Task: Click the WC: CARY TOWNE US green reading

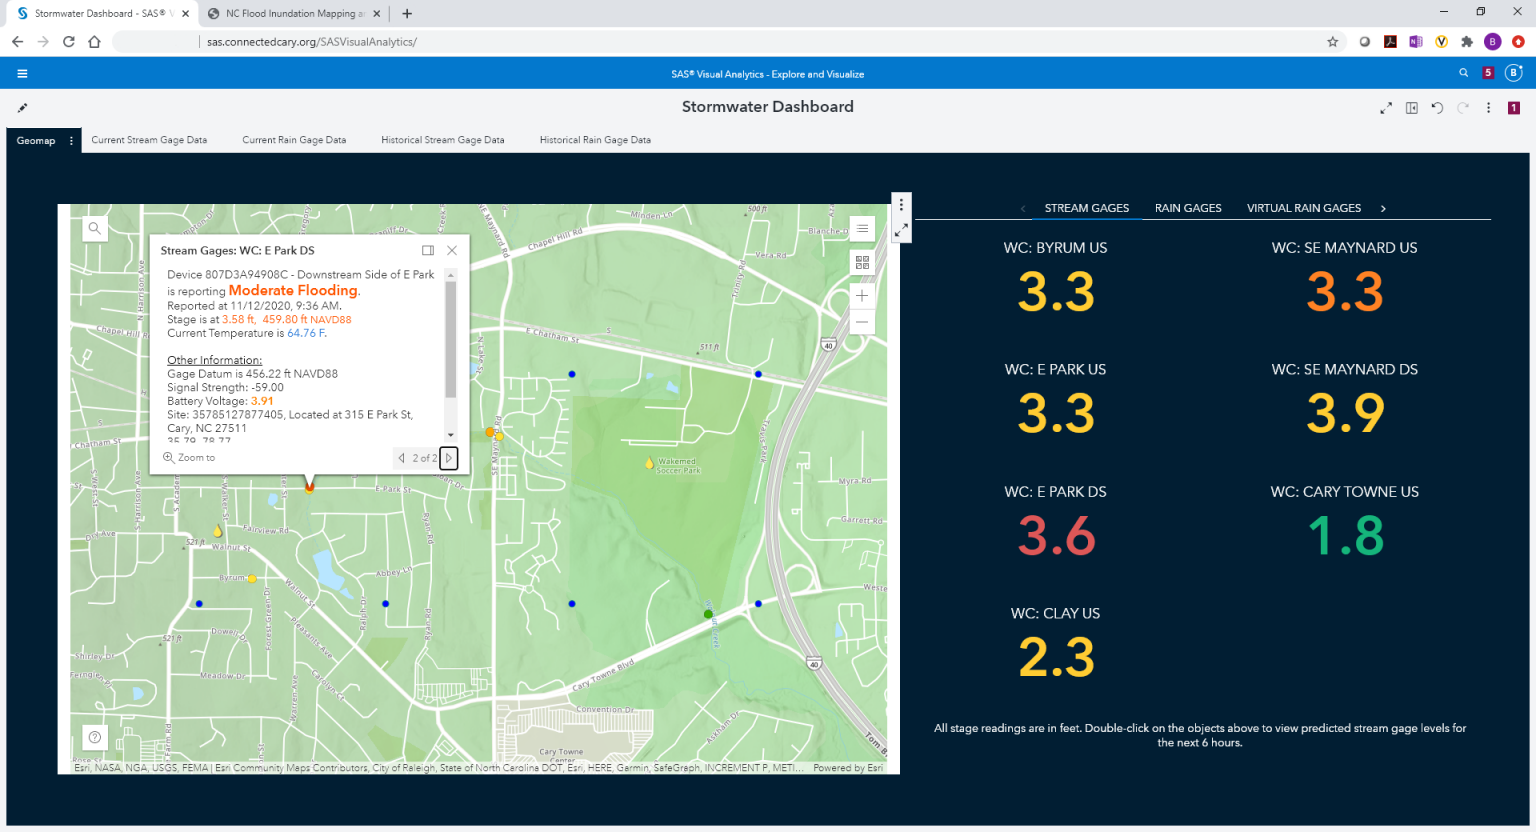Action: 1344,537
